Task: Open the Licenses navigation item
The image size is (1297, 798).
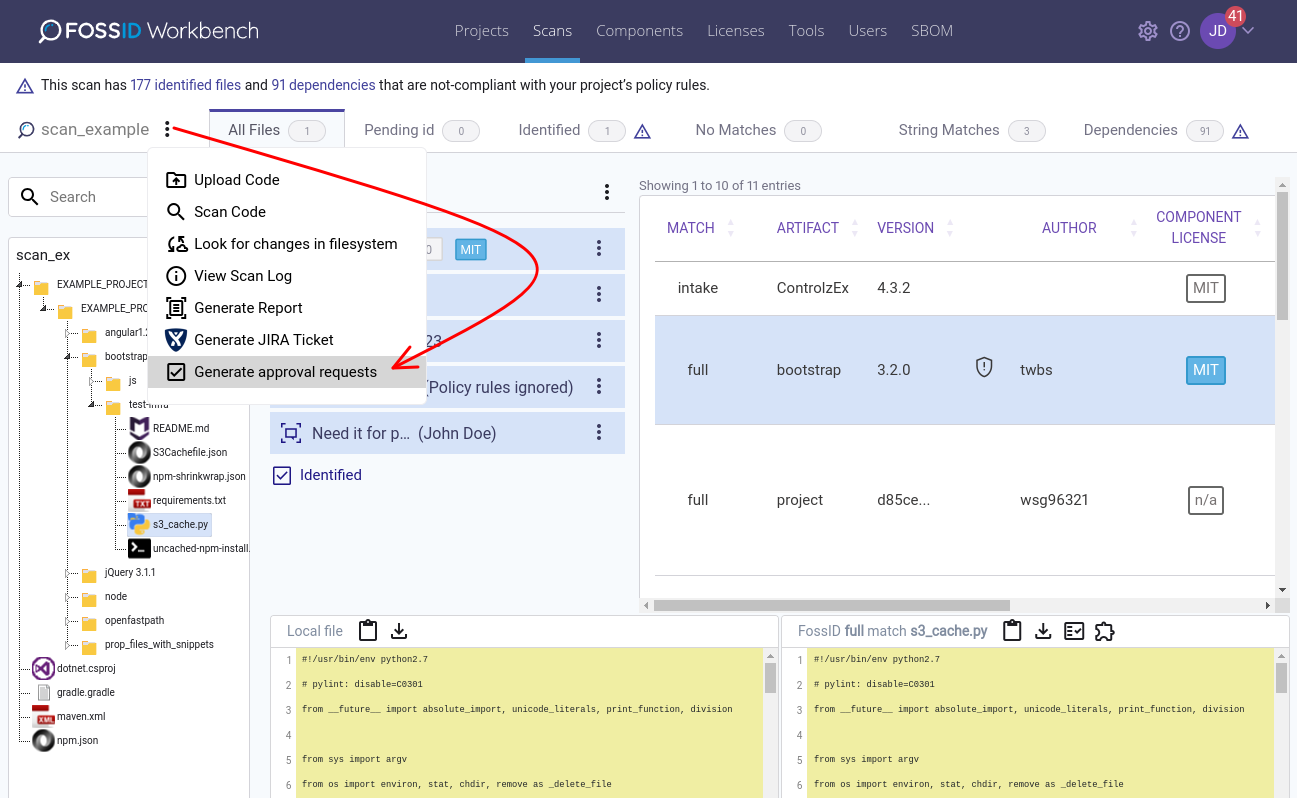Action: point(736,31)
